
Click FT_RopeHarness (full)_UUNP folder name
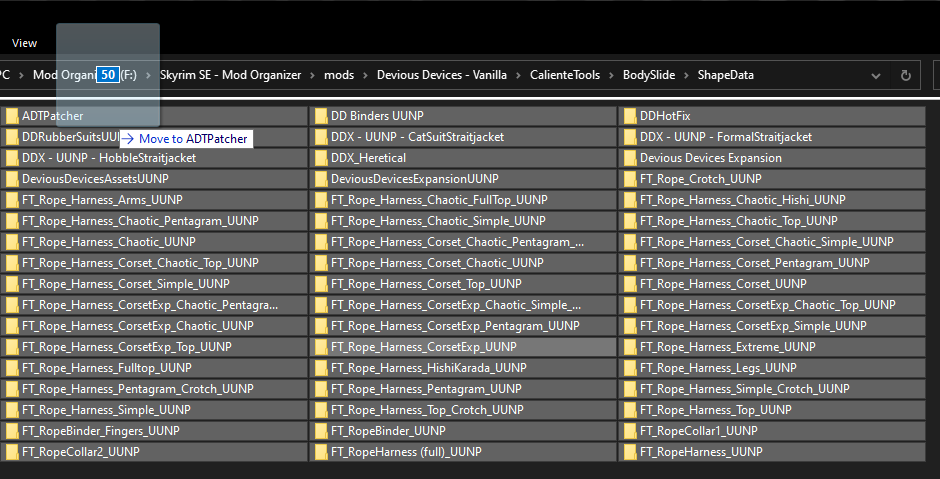406,451
